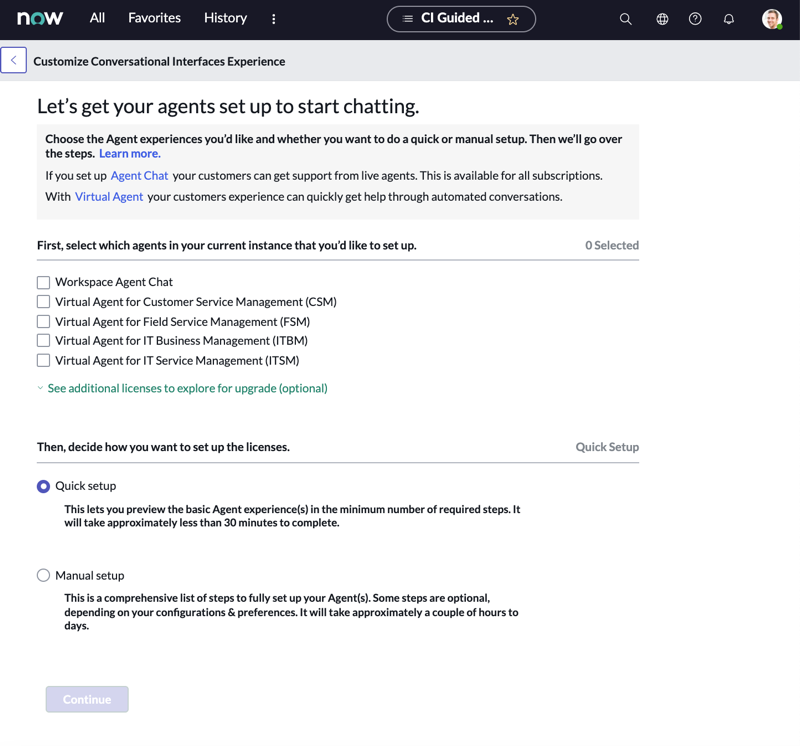This screenshot has width=800, height=746.
Task: Click the '0 Selected' counter text
Action: pos(612,245)
